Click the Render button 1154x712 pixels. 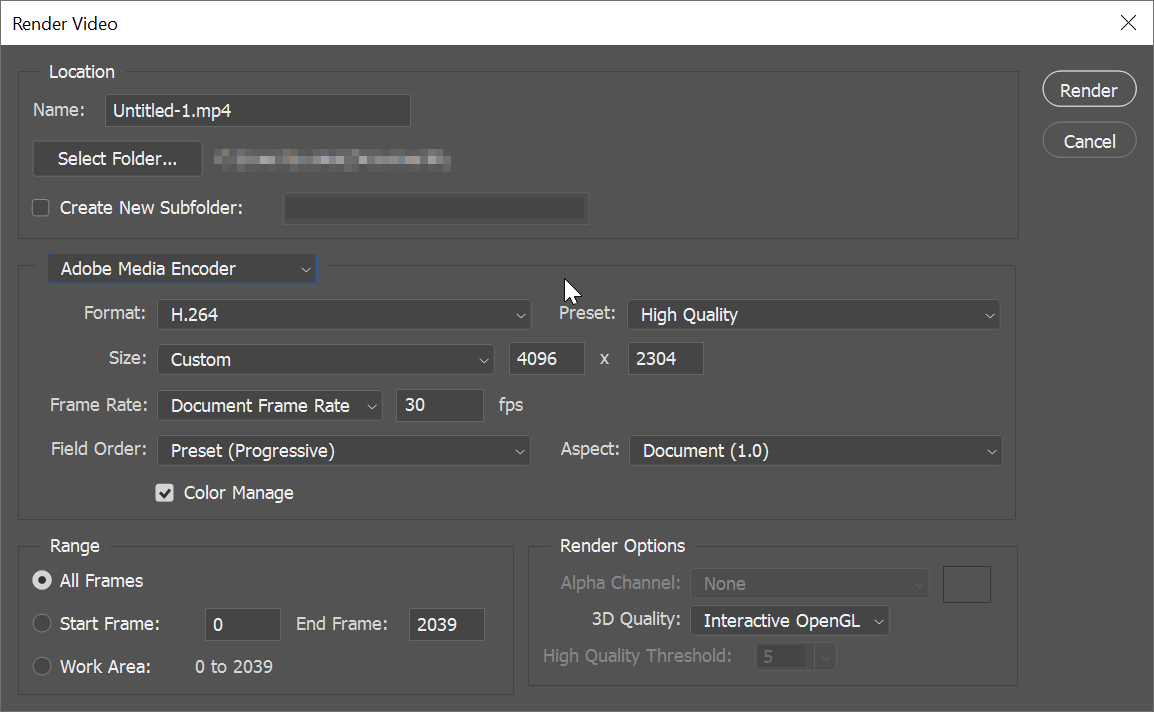pyautogui.click(x=1089, y=89)
